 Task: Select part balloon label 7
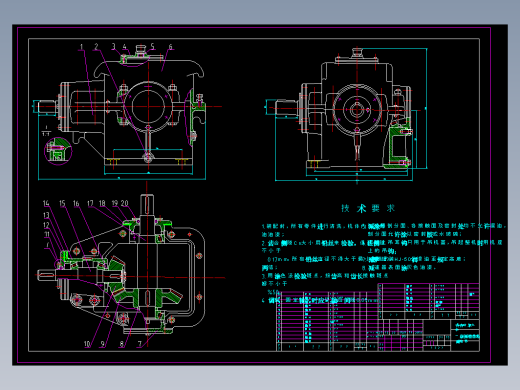click(140, 343)
